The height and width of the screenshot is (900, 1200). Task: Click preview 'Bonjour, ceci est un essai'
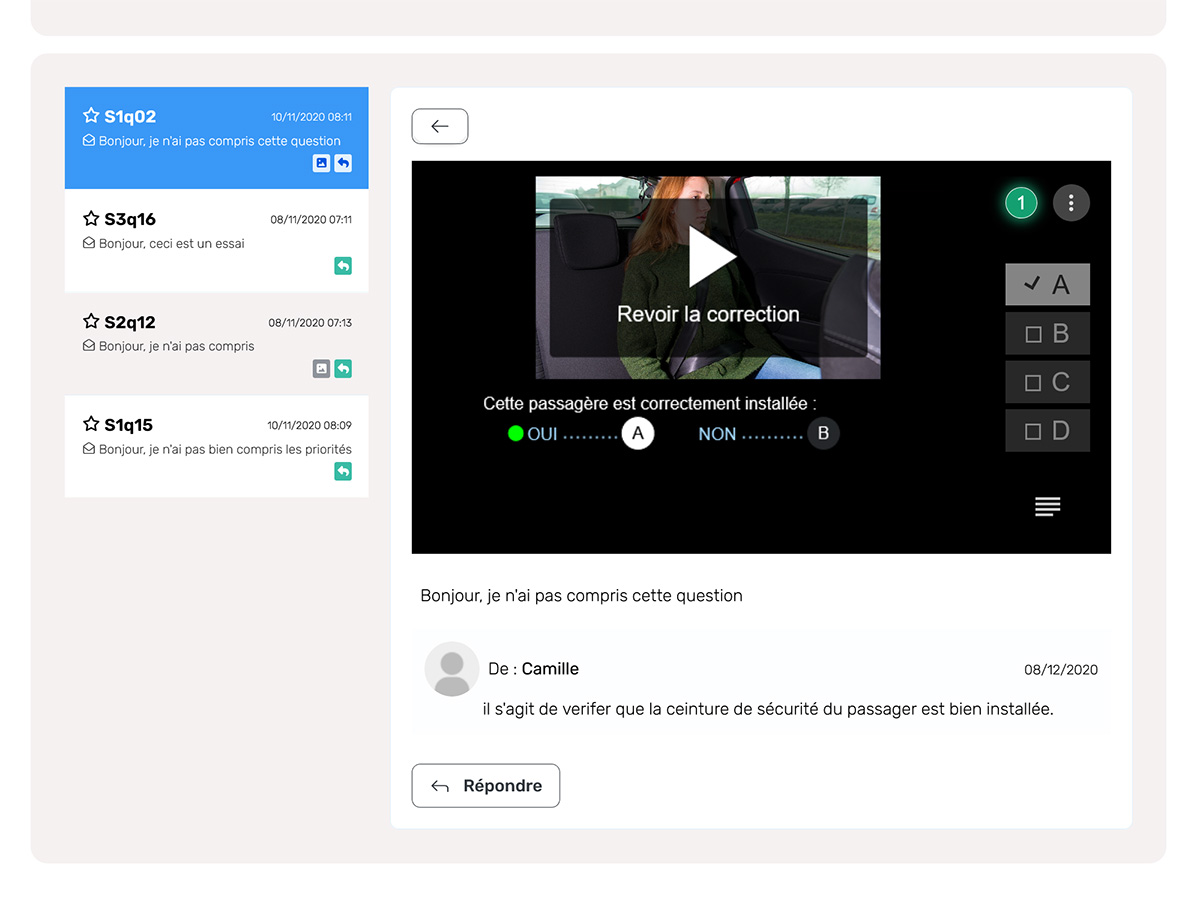click(x=172, y=243)
